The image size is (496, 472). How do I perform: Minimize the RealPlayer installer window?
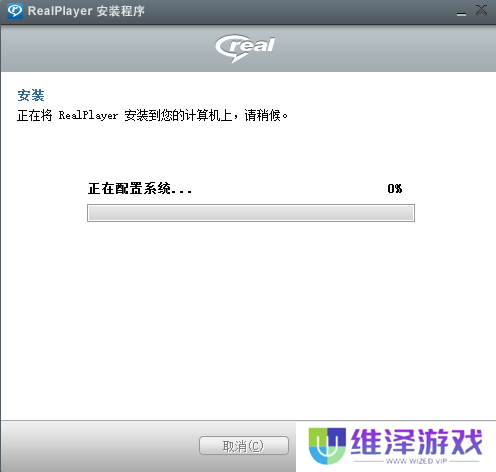[x=461, y=13]
